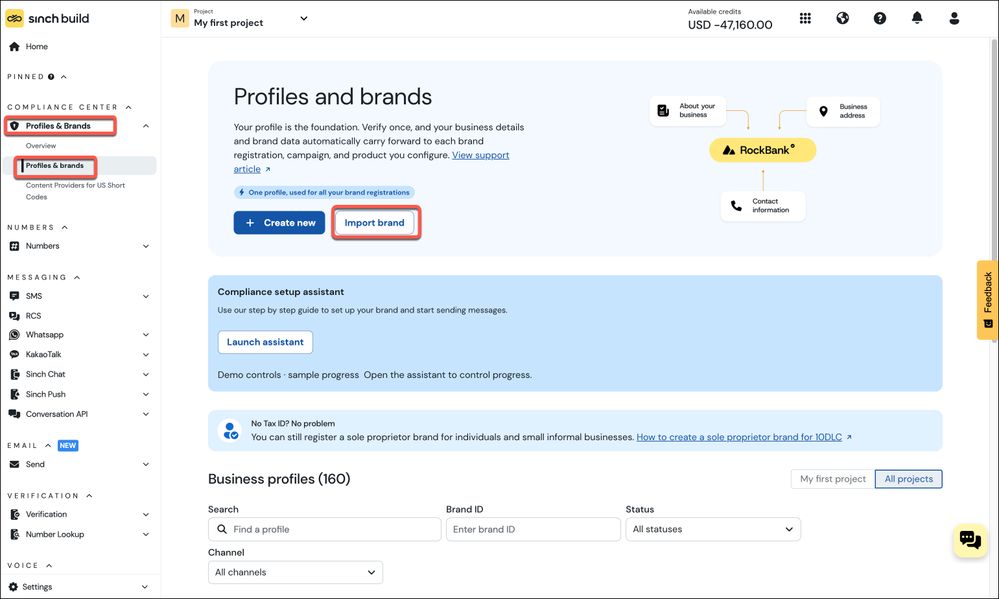Open sole proprietor brand for 10DLC link
This screenshot has height=599, width=999.
click(x=739, y=437)
